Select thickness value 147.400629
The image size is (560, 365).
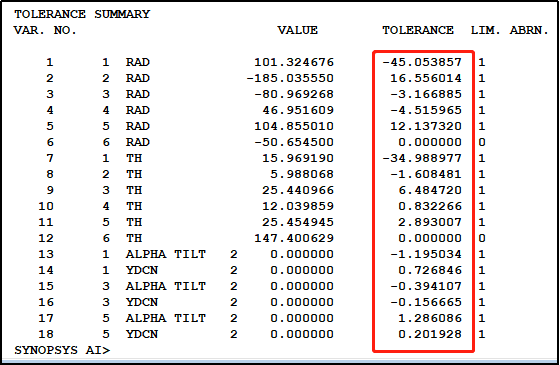coord(294,238)
